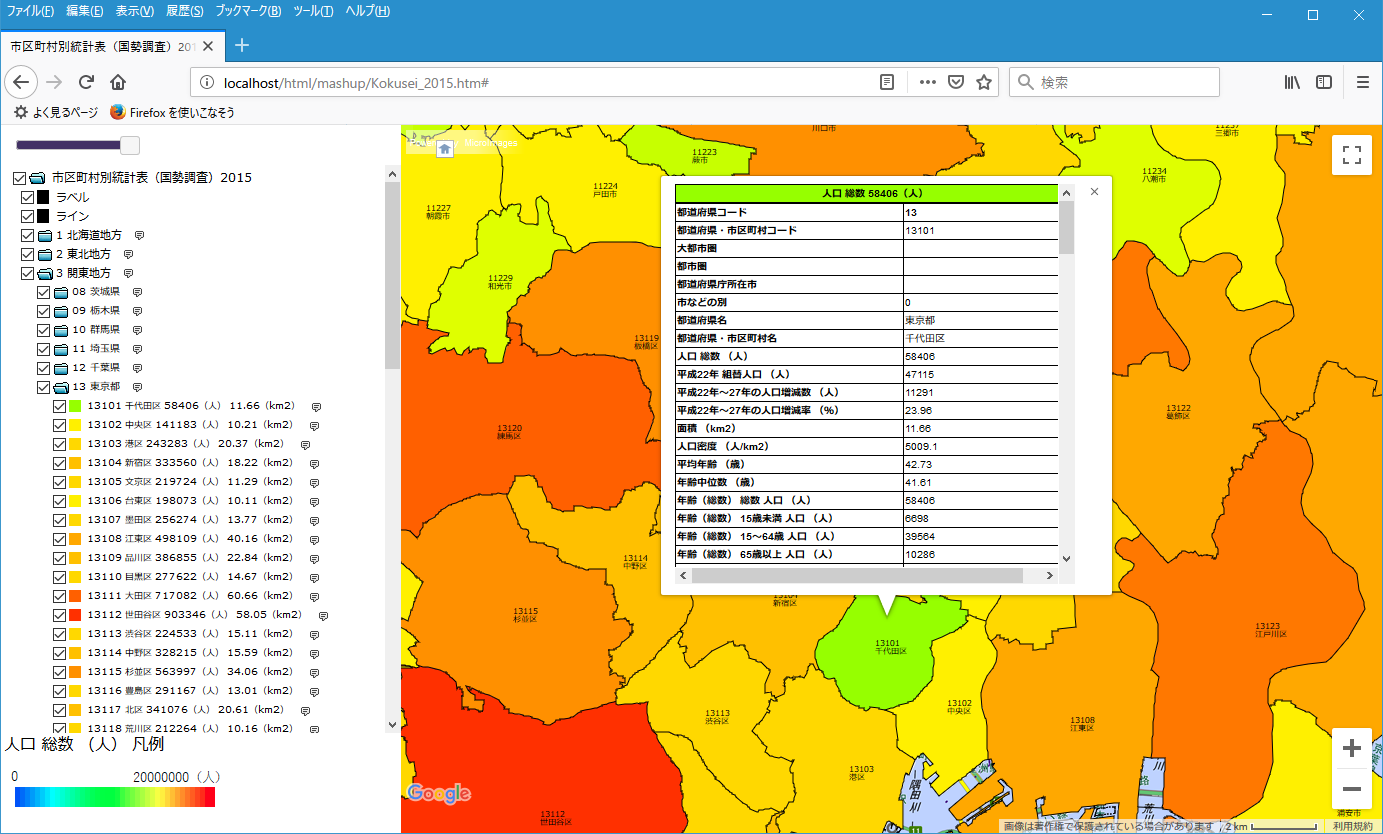Open the Firefox hamburger menu

click(1362, 82)
